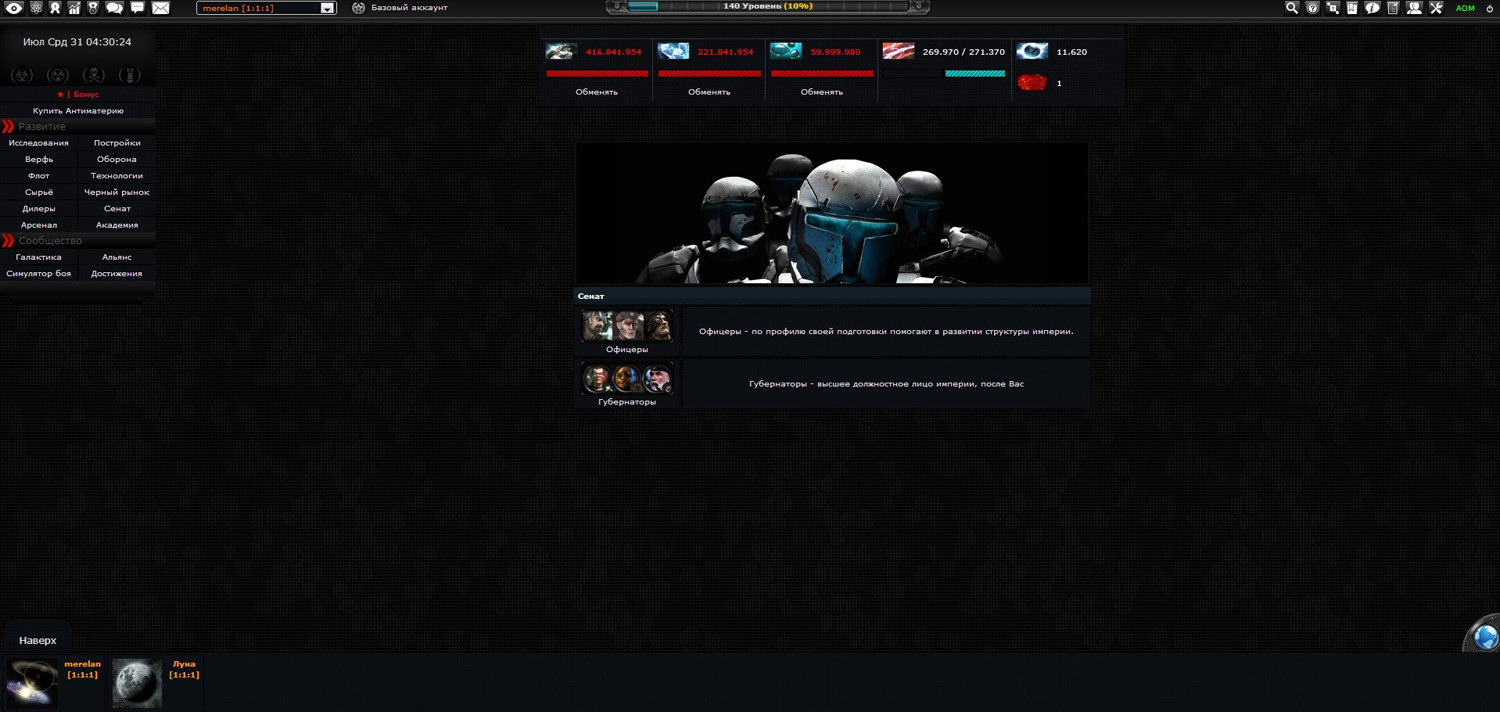Image resolution: width=1500 pixels, height=712 pixels.
Task: Open Постройки in the sidebar menu
Action: (x=117, y=143)
